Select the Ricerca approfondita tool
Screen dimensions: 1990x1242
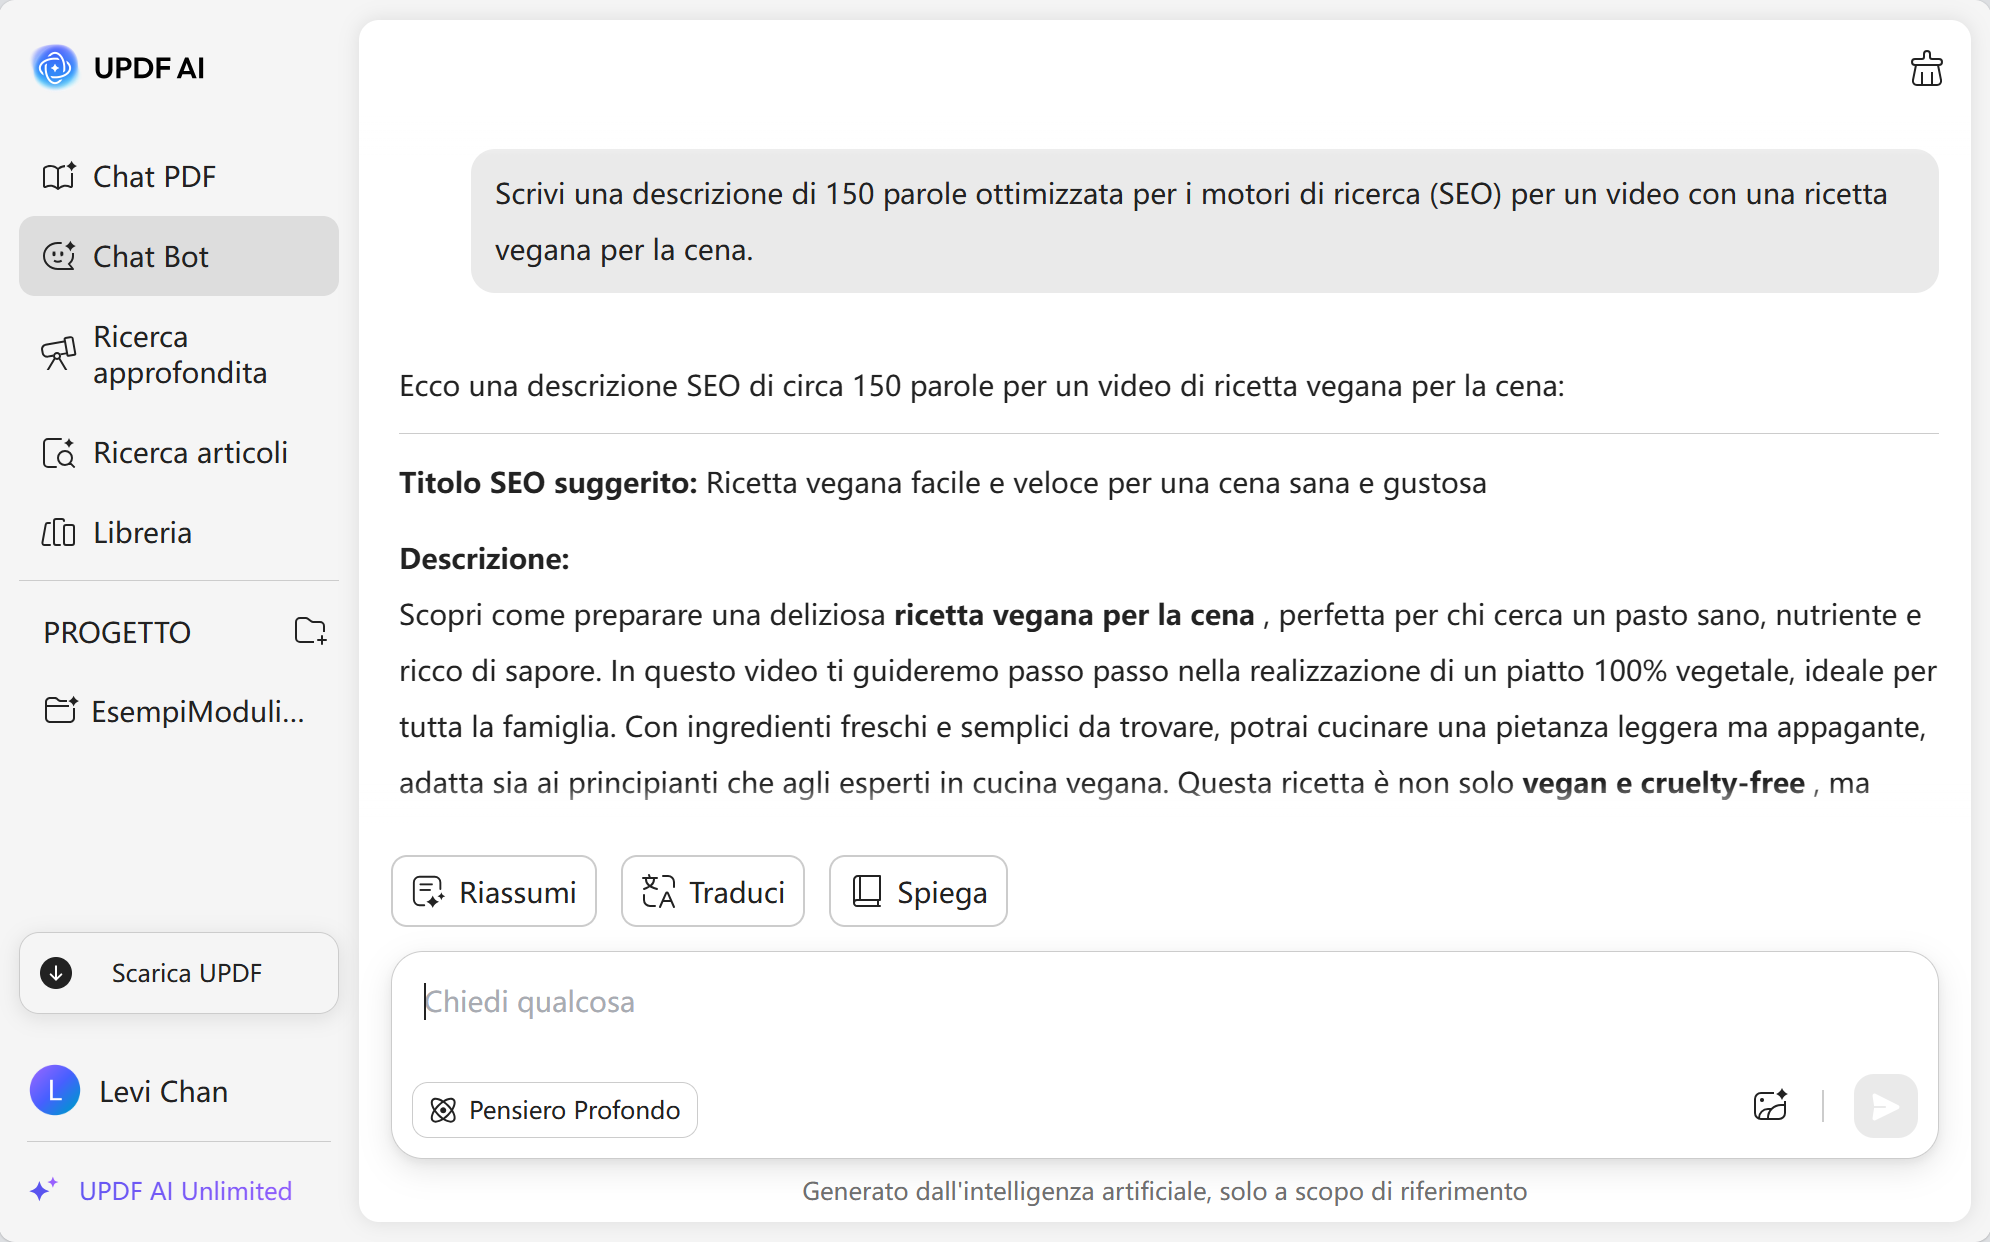(x=180, y=354)
